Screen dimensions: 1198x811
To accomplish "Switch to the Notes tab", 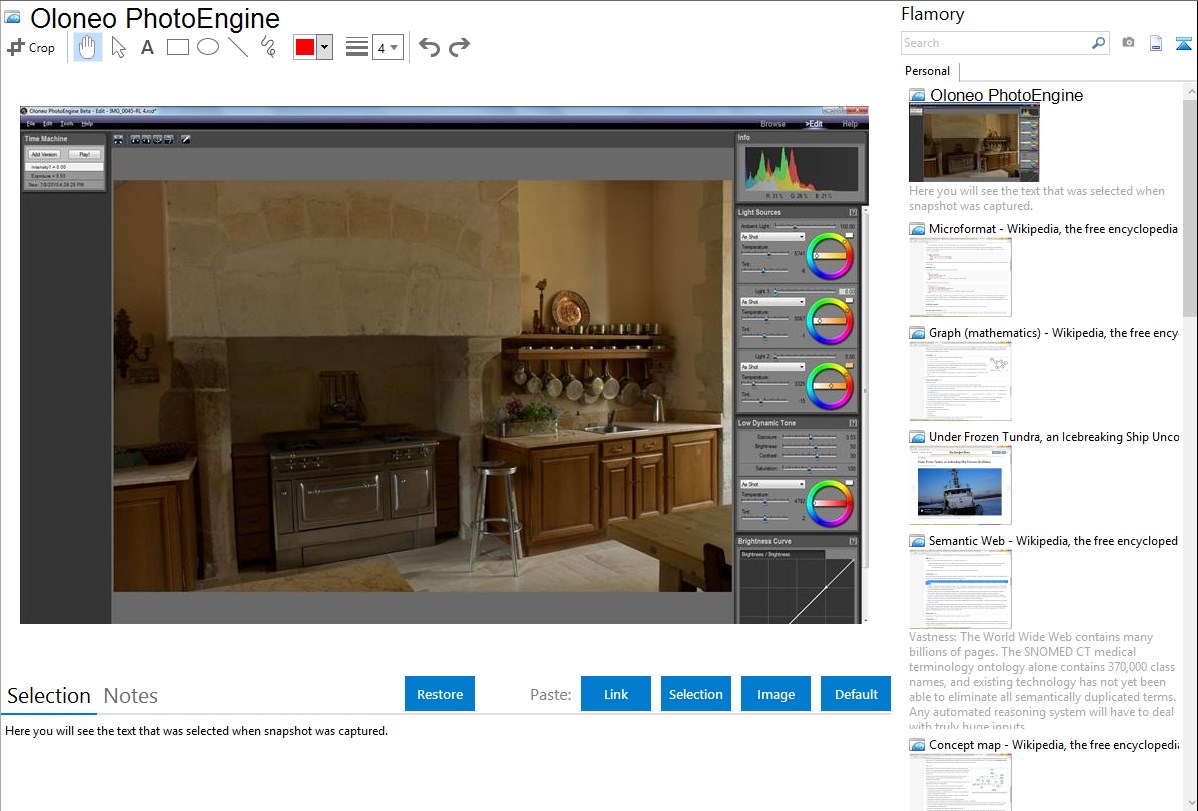I will (131, 696).
